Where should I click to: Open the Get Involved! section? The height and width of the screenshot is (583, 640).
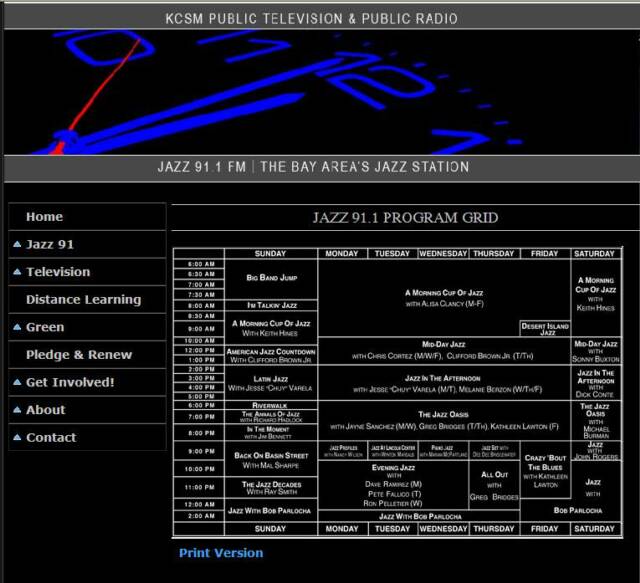coord(87,382)
